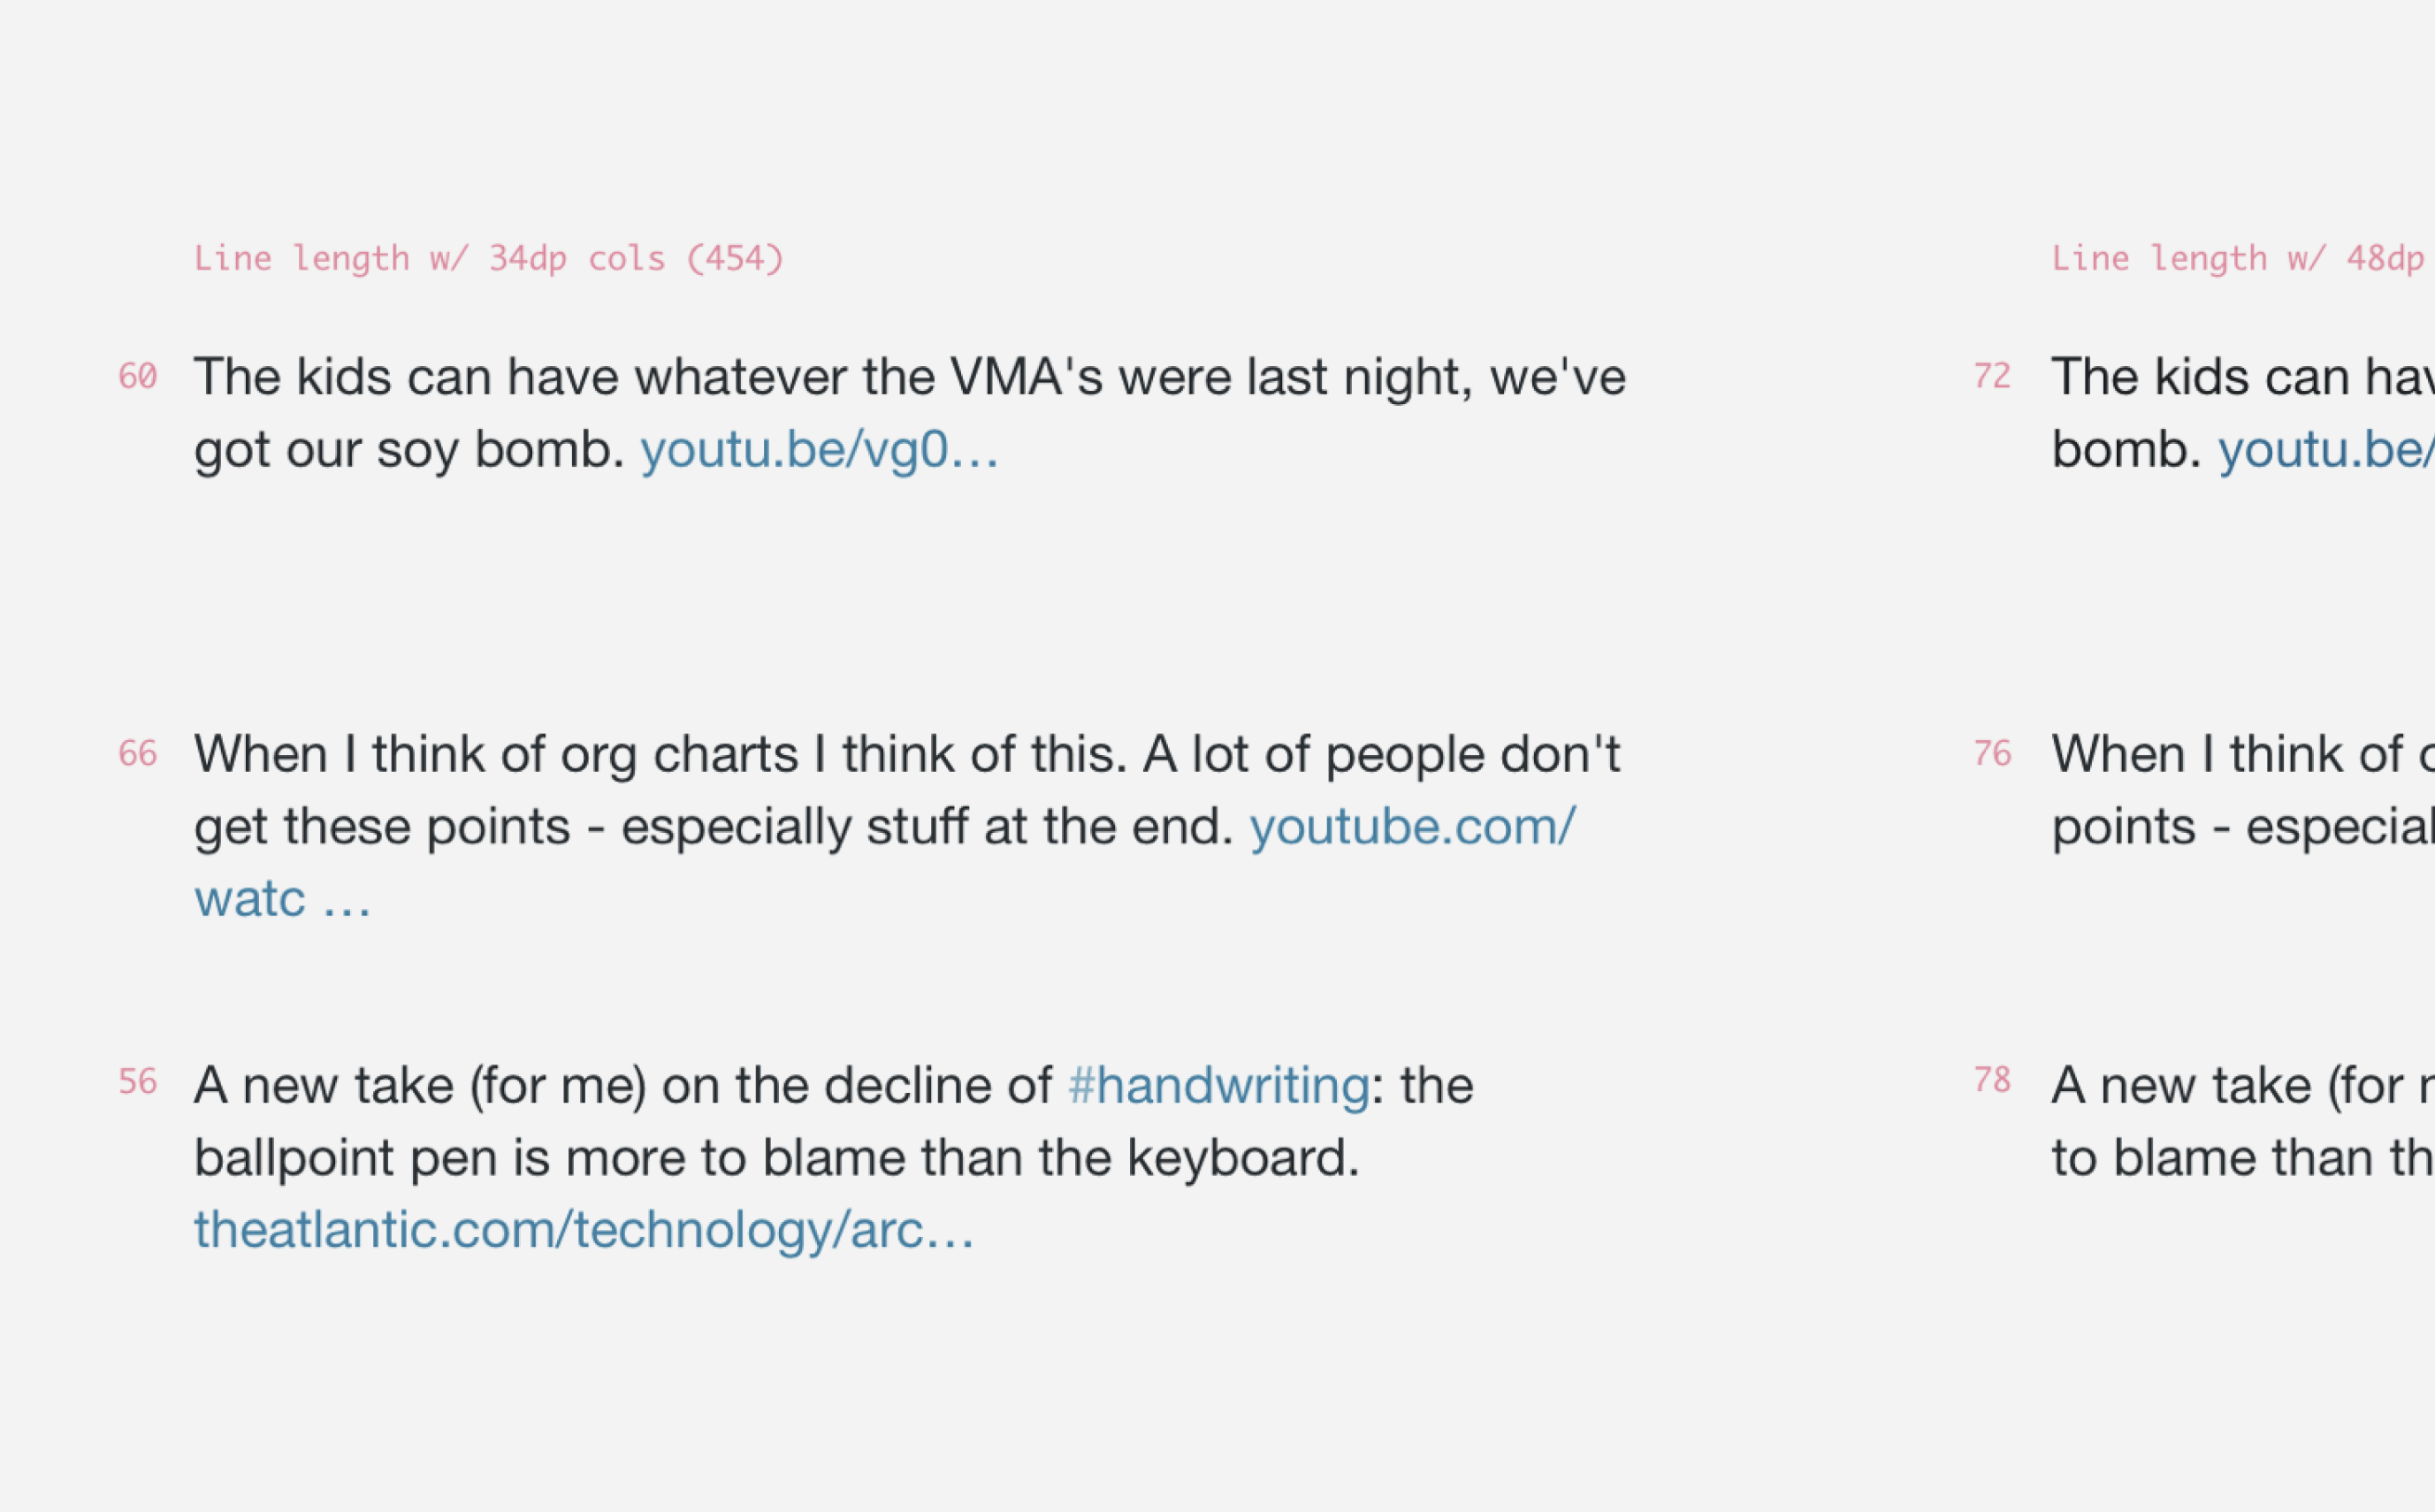
Task: Select the 48dp 'When I think of' tweet
Action: [2240, 755]
